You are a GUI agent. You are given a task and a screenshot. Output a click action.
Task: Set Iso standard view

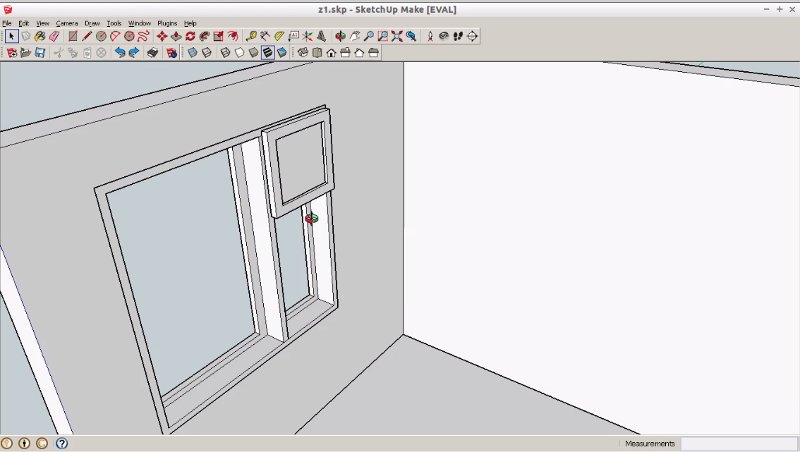tap(303, 53)
